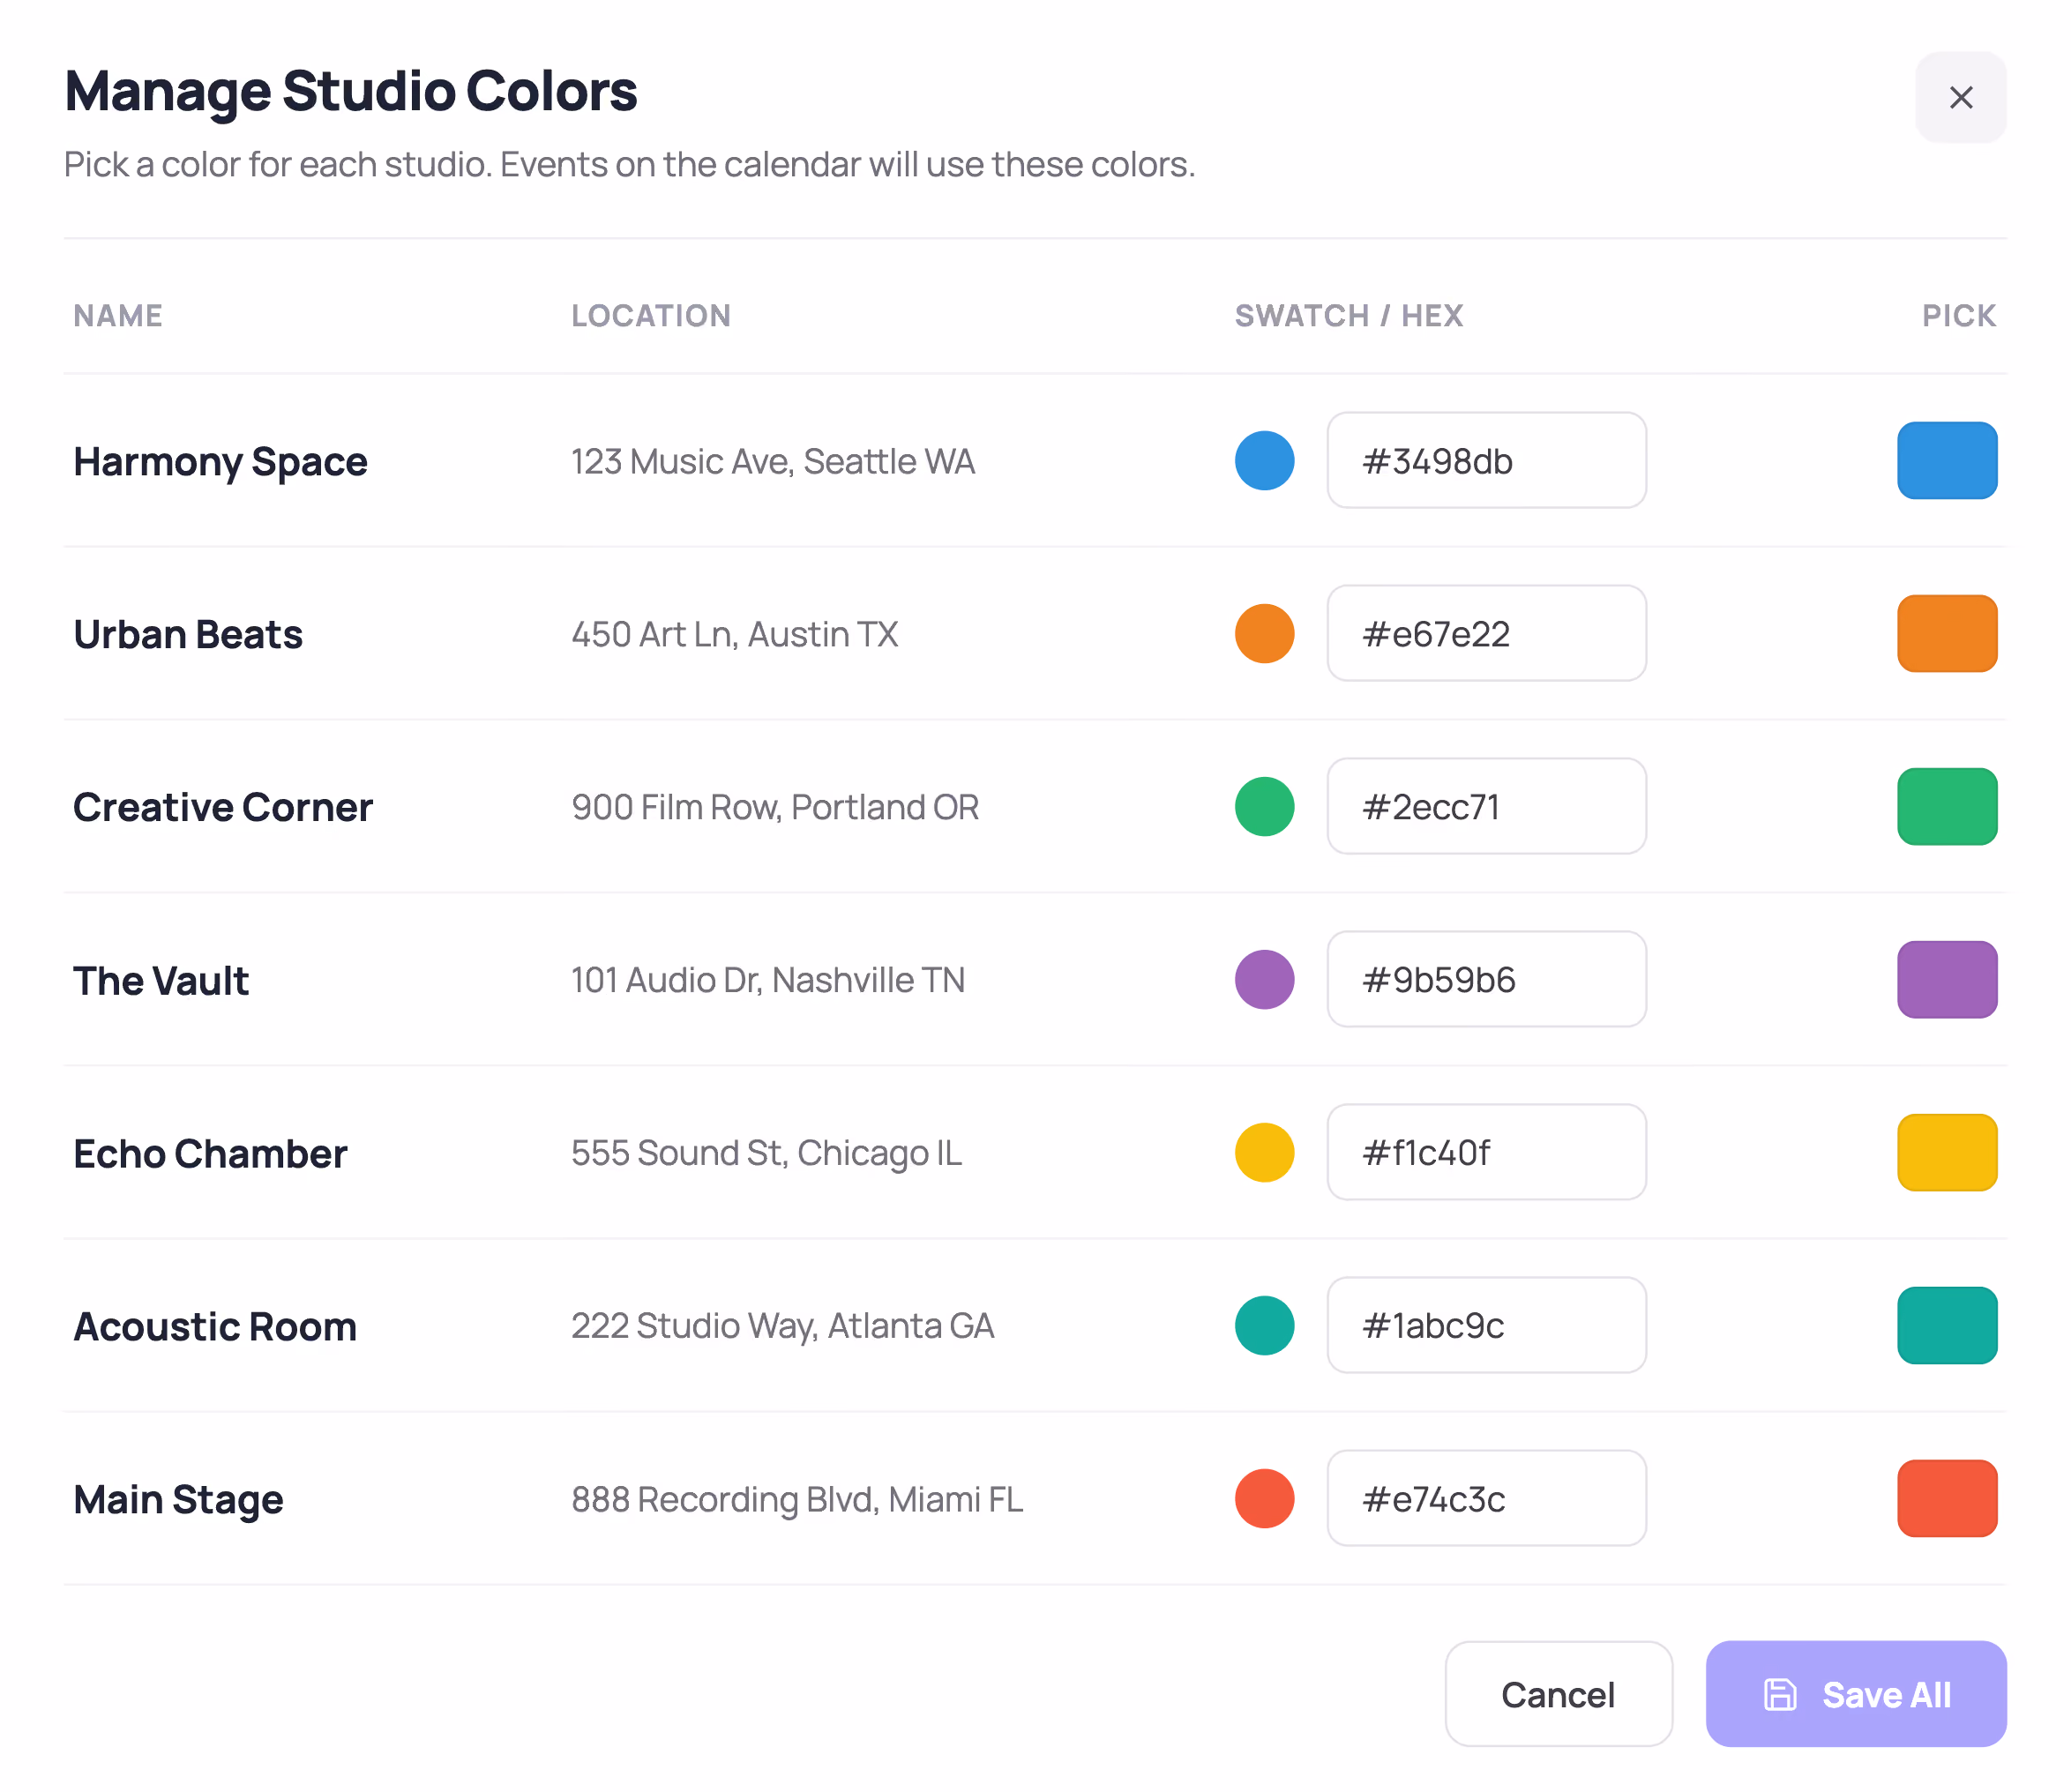Click the address 900 Film Row, Portland OR
Image resolution: width=2071 pixels, height=1792 pixels.
[x=775, y=807]
